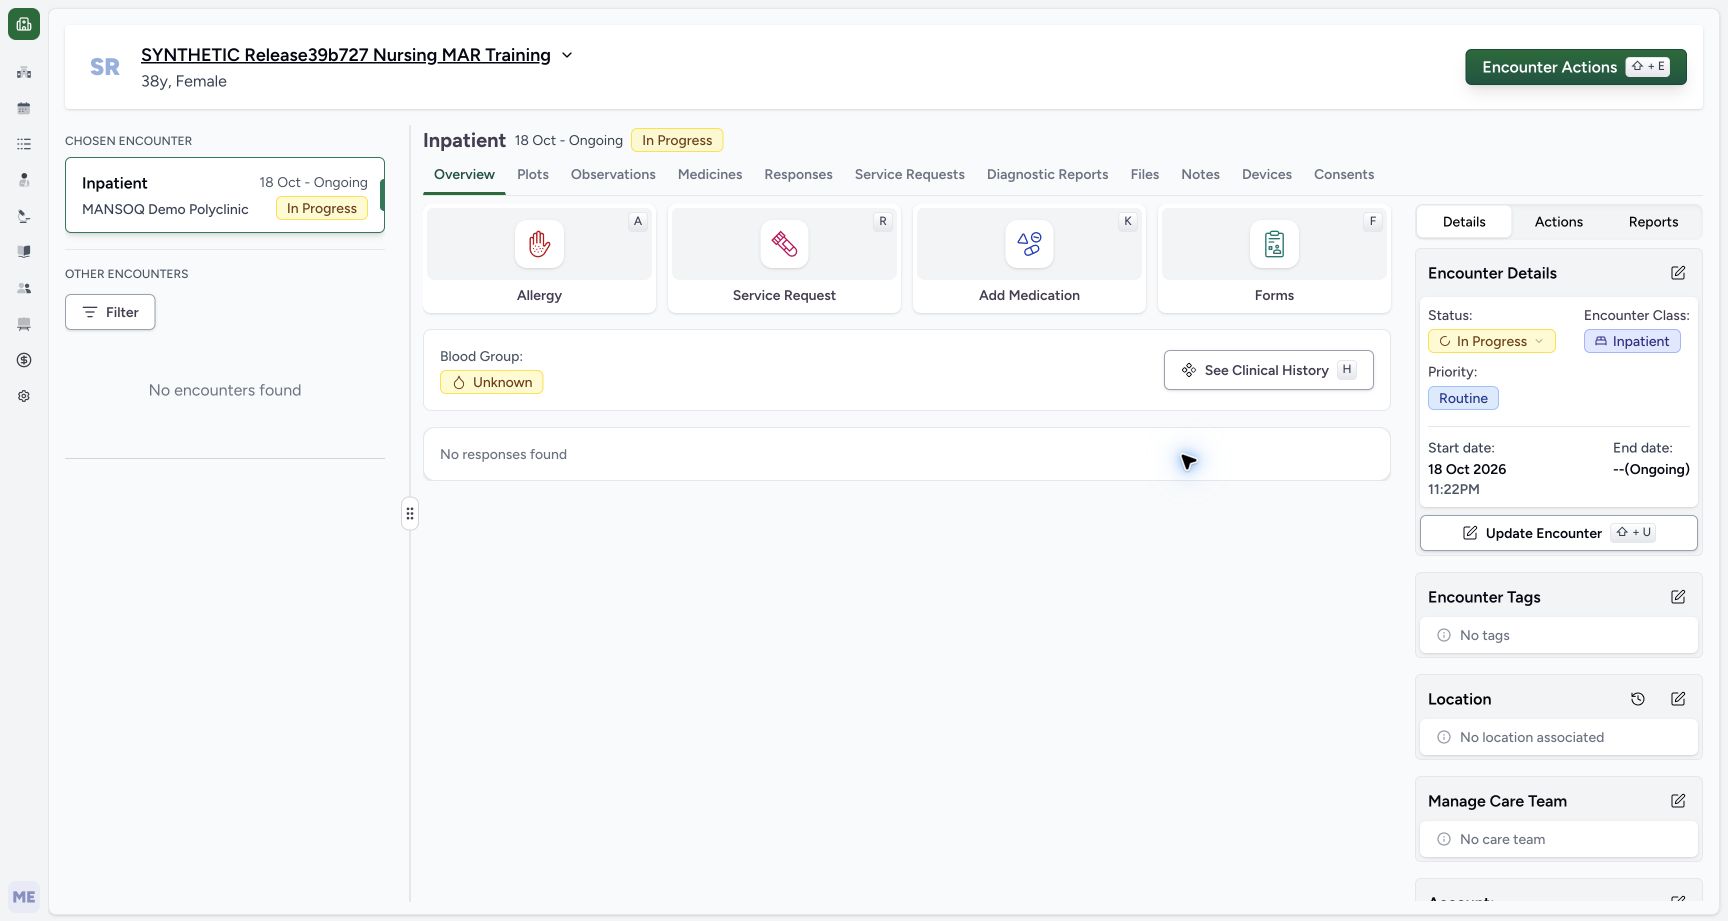Click the Update Encounter button
Image resolution: width=1728 pixels, height=921 pixels.
tap(1558, 533)
